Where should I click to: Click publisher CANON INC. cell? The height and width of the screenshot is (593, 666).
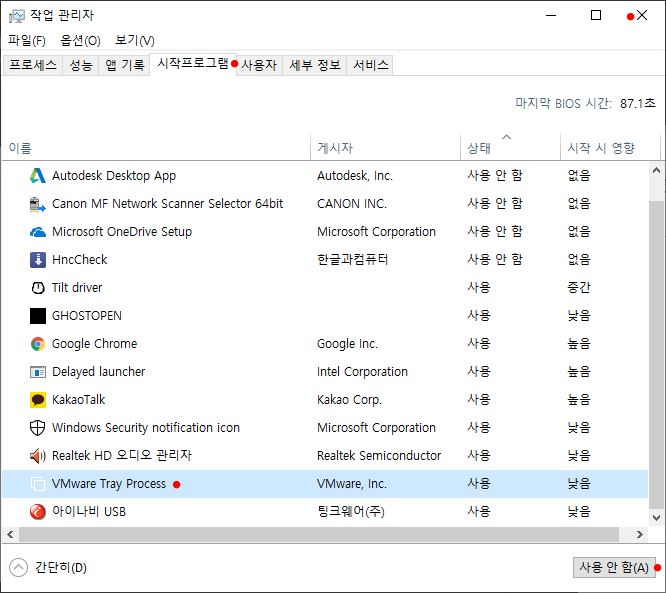point(352,204)
